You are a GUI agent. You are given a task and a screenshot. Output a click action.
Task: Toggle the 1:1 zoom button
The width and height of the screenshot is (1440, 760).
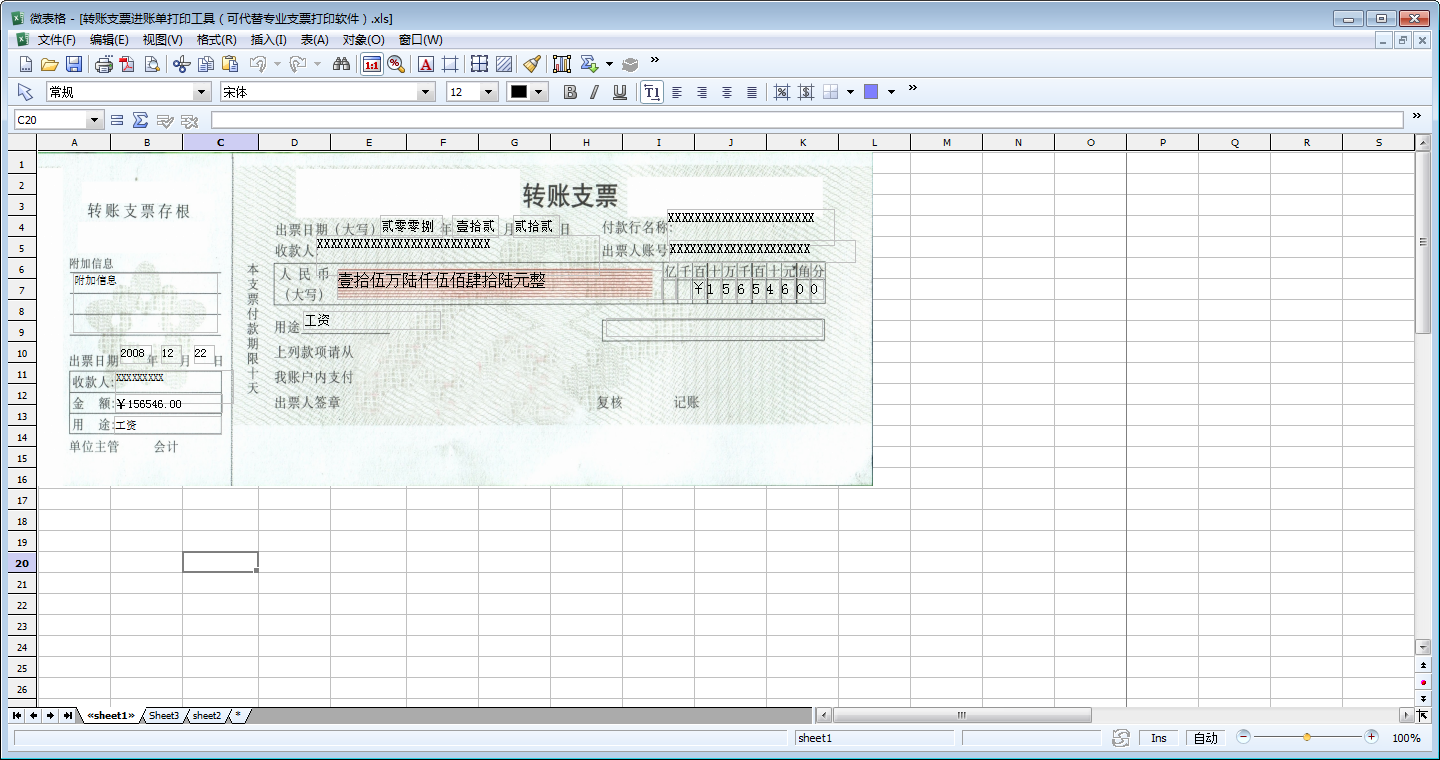coord(371,64)
